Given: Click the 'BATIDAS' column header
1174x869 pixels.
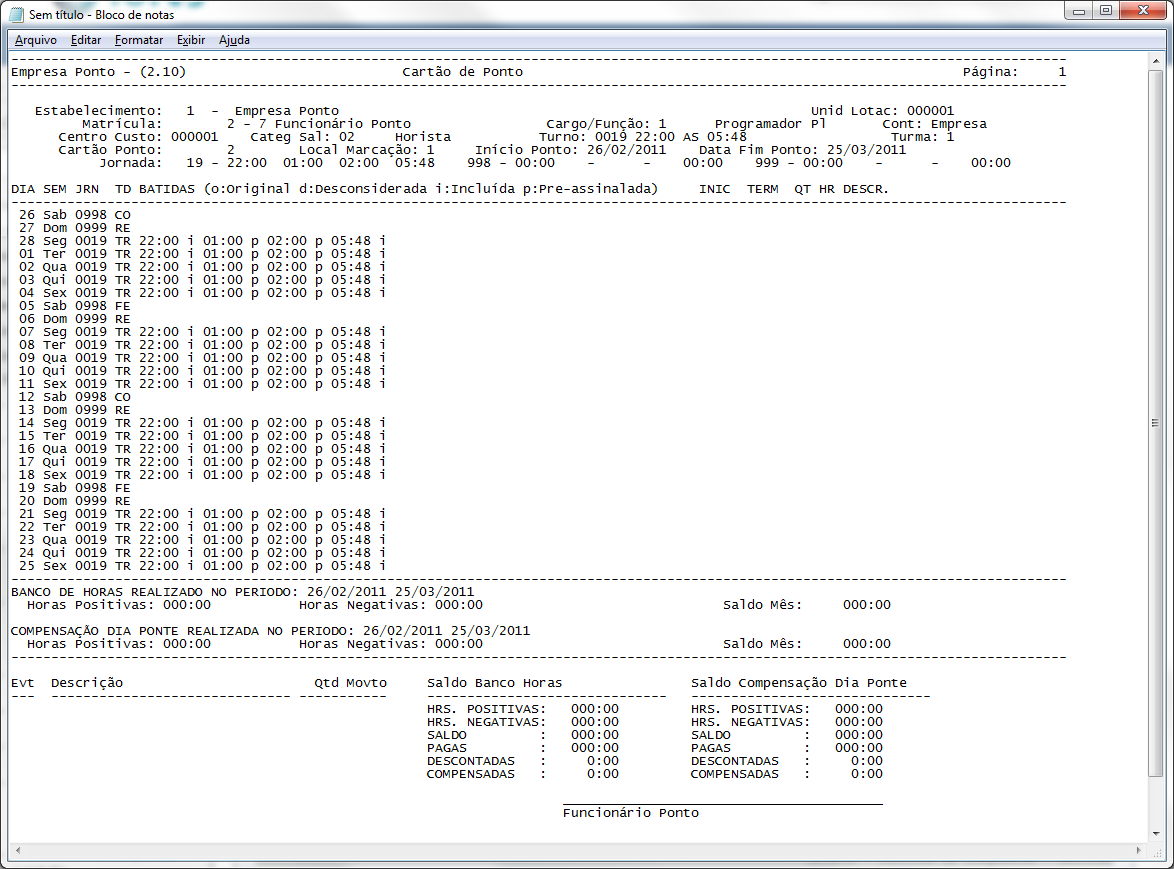Looking at the screenshot, I should (166, 189).
